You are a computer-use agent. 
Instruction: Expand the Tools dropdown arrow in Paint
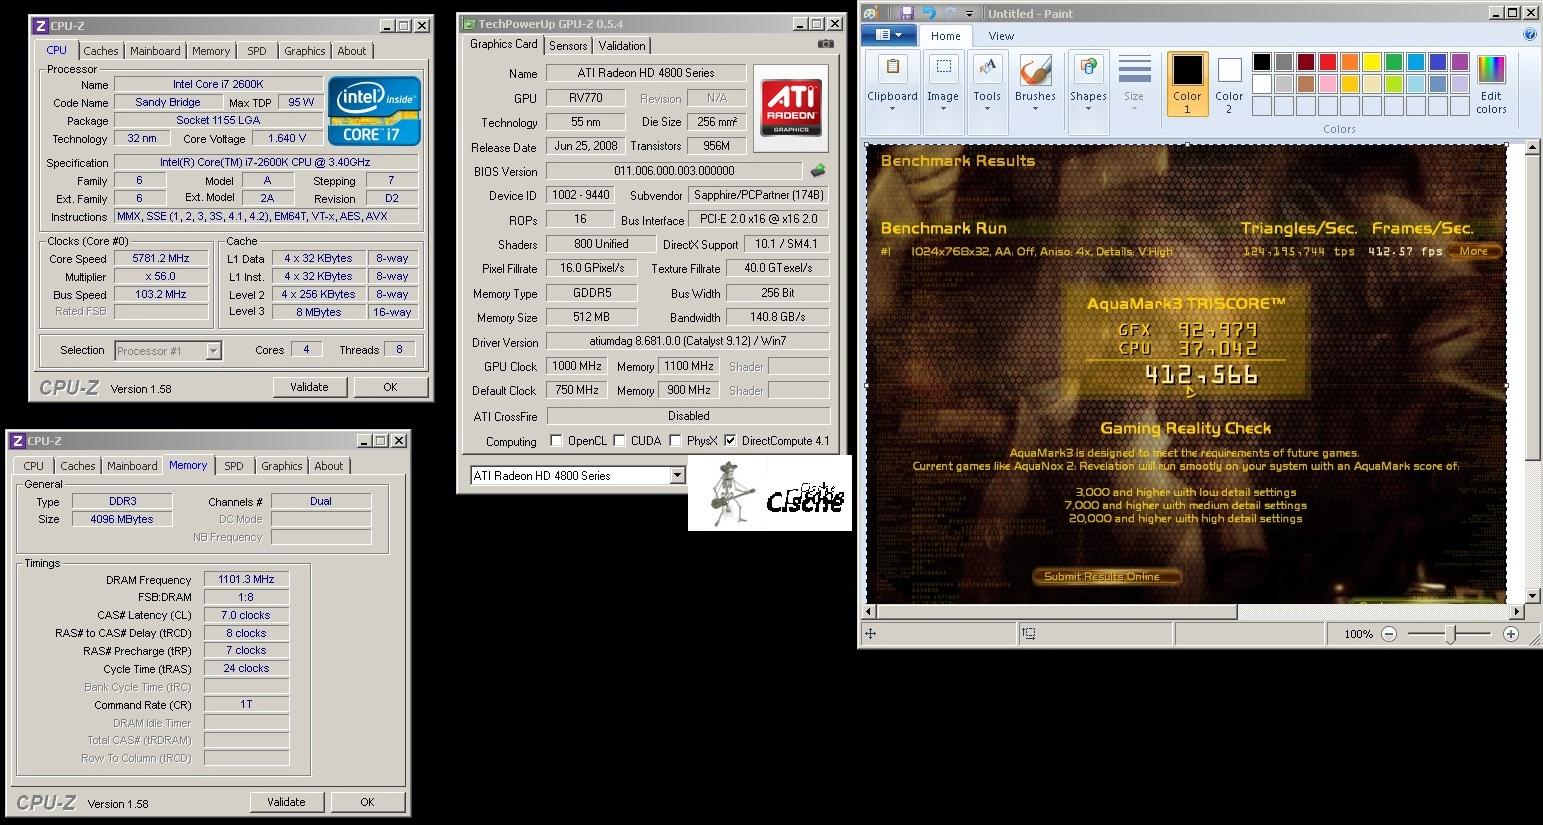987,108
